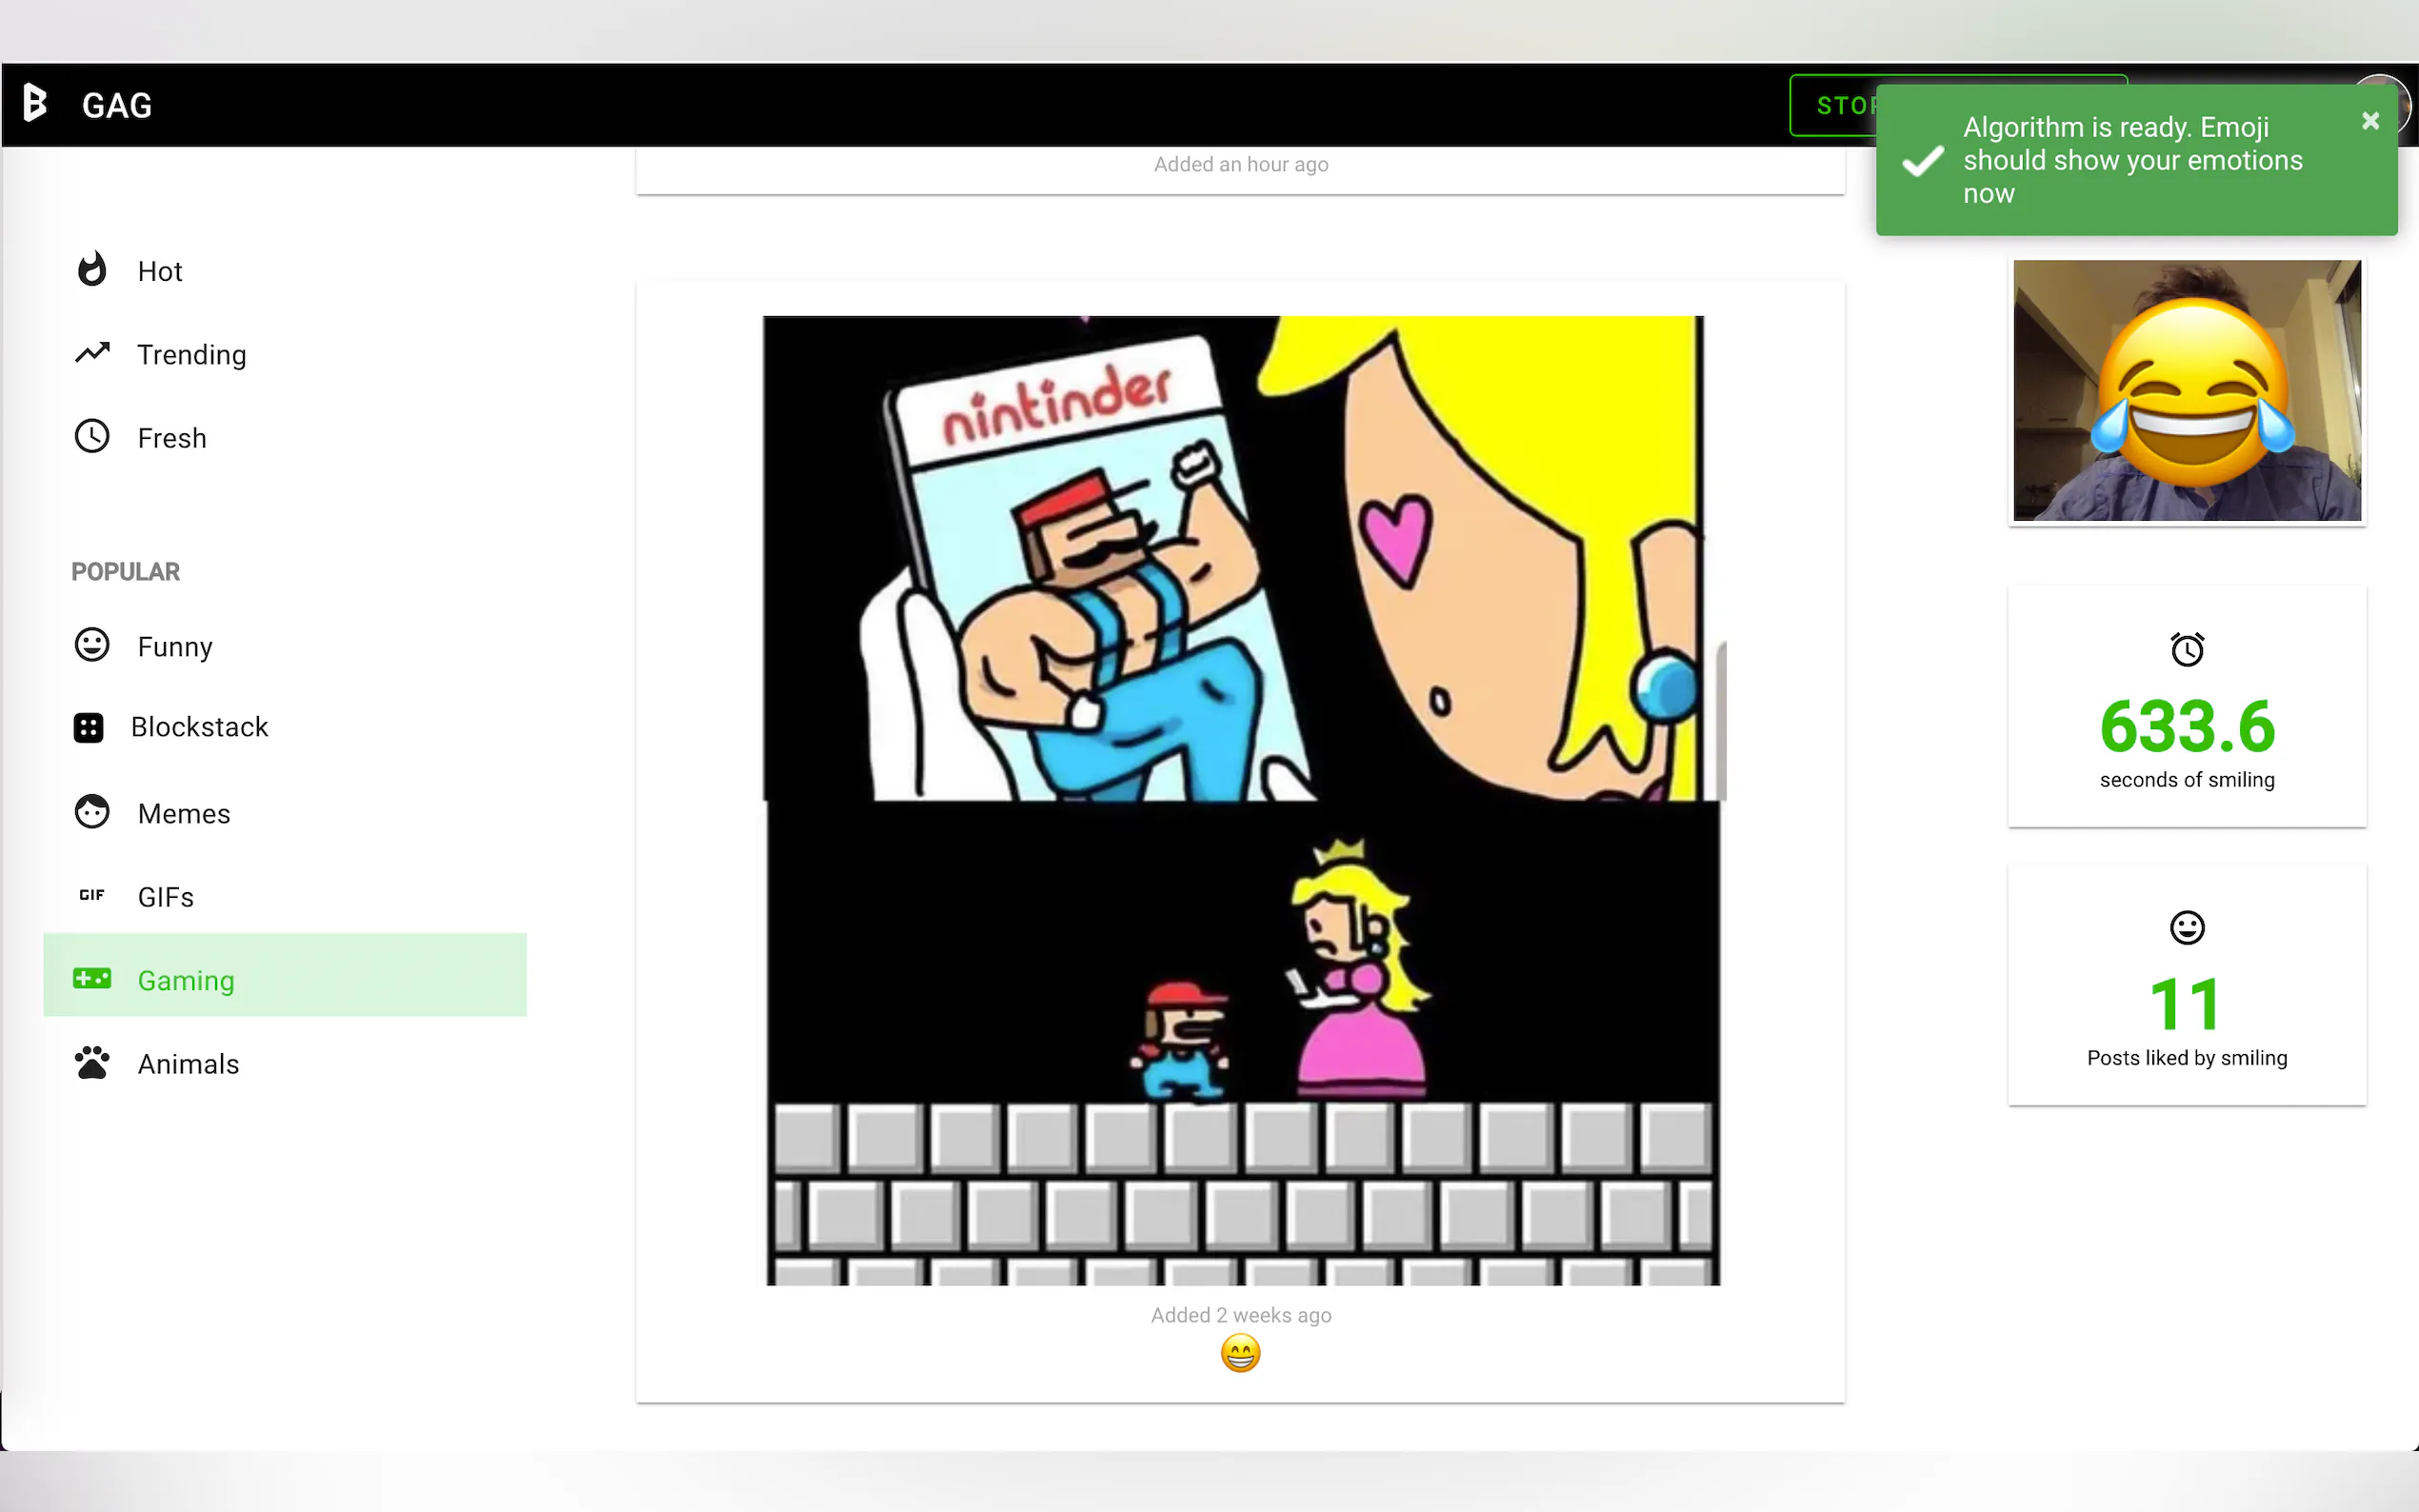Click the grinning emoji under post
Image resolution: width=2419 pixels, height=1512 pixels.
pyautogui.click(x=1240, y=1354)
